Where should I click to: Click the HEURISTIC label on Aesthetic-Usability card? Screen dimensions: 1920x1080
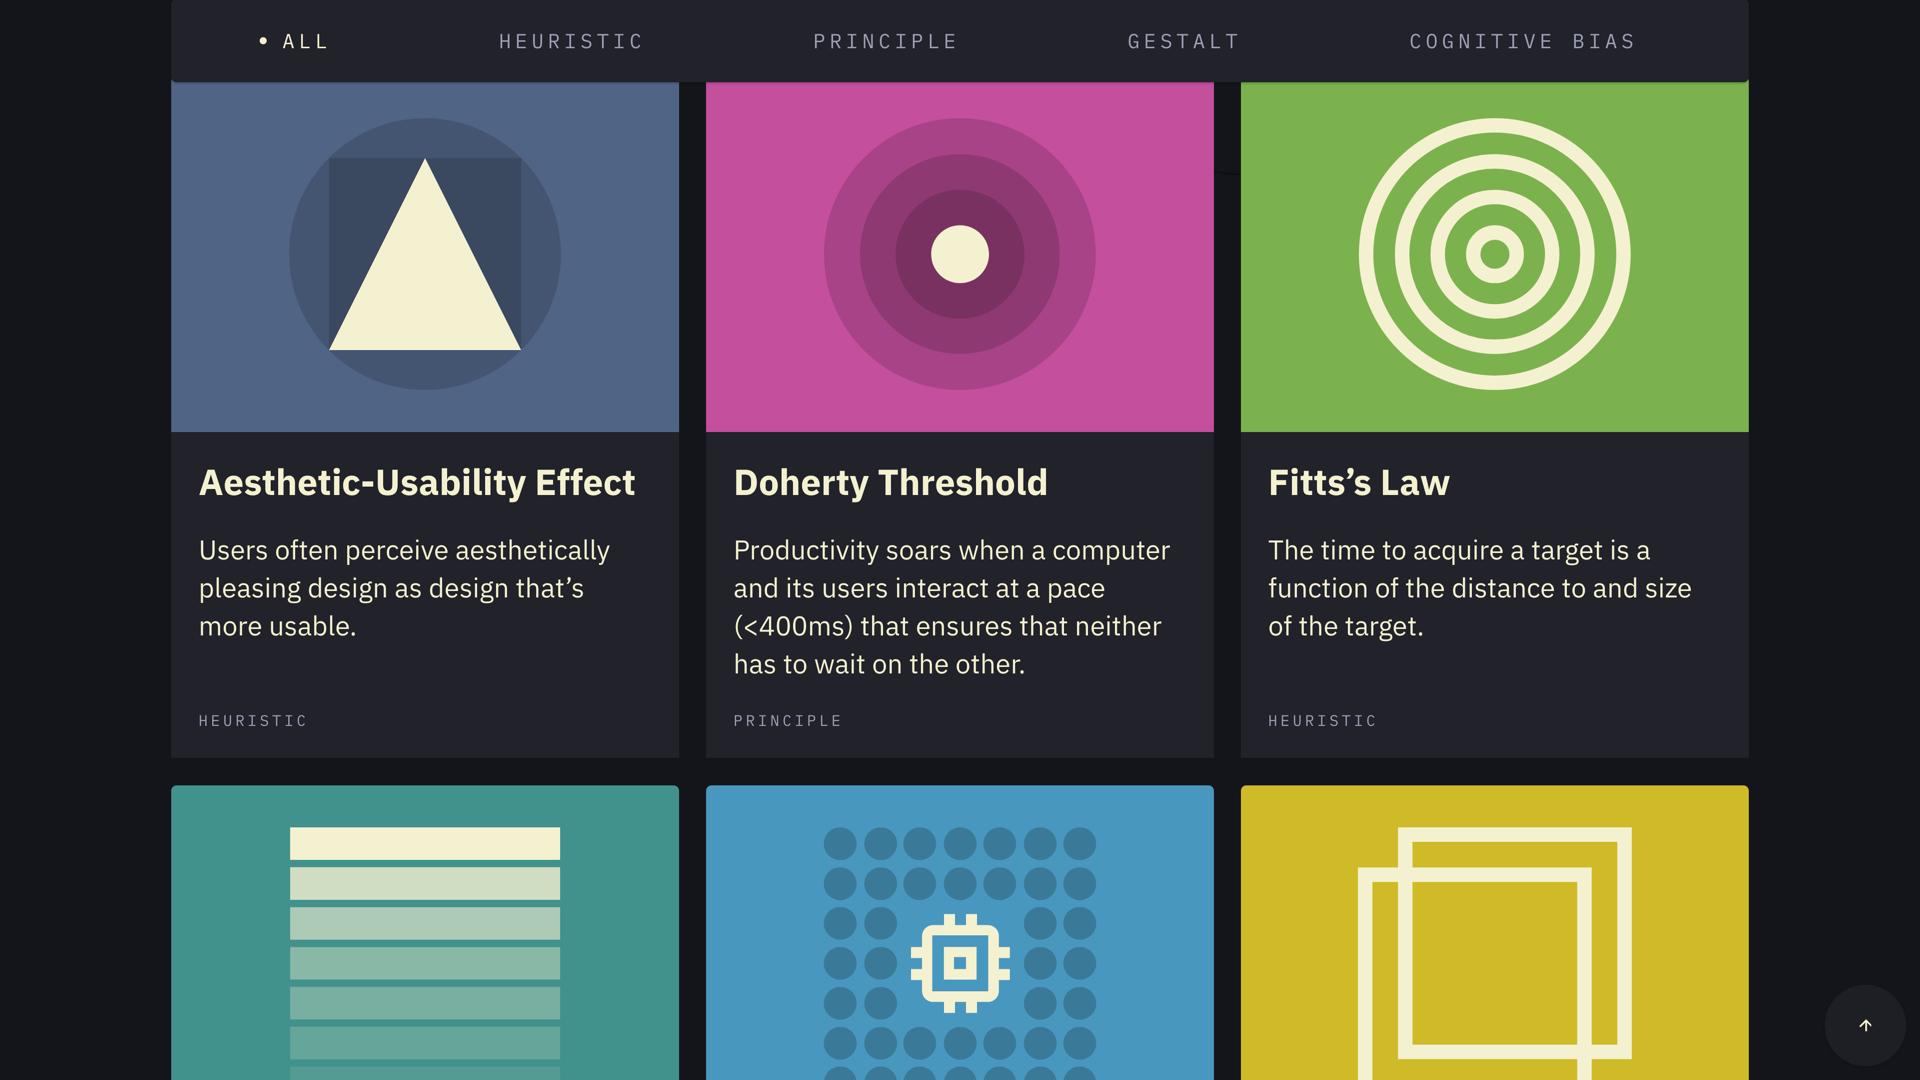coord(253,720)
